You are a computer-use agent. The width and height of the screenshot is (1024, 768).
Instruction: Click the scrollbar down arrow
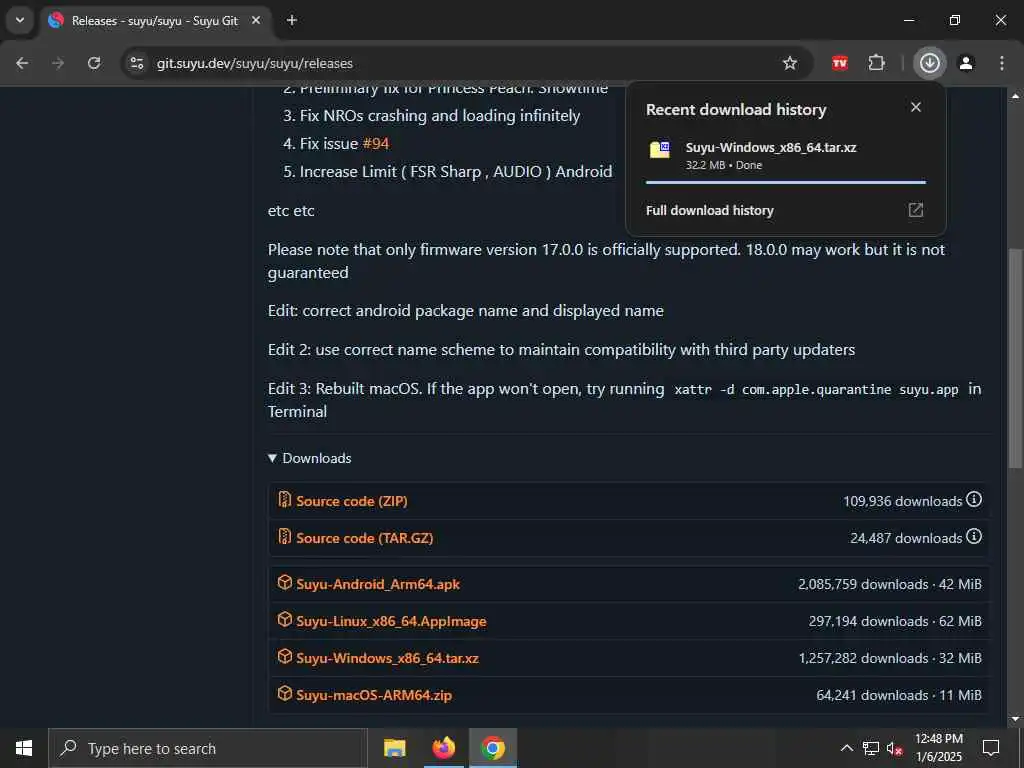1015,719
